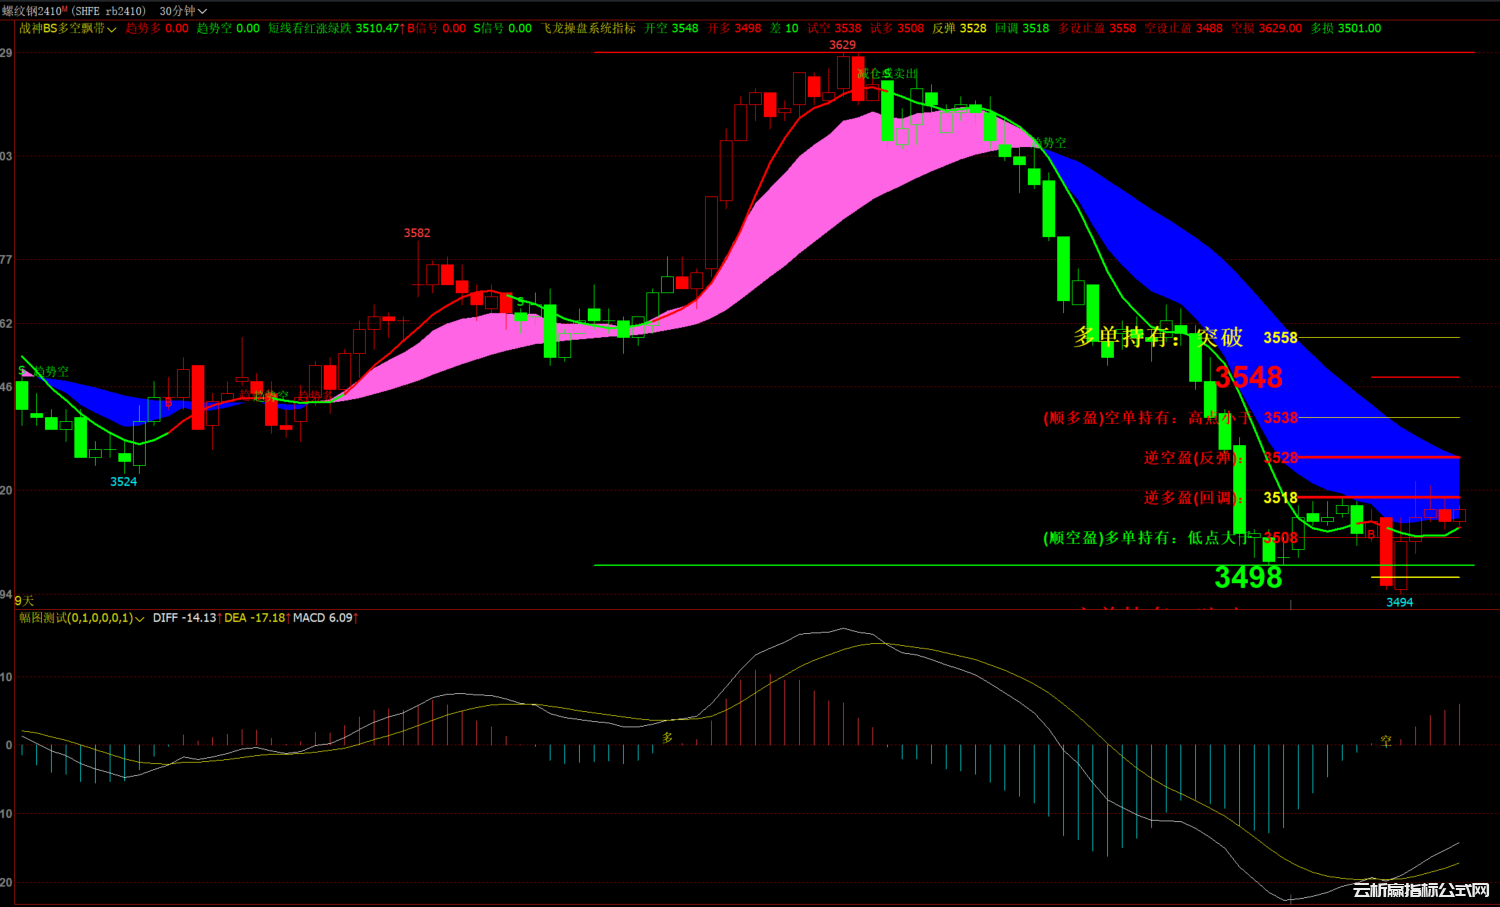Expand the 幅图测试(0,1,0,0,0,1) indicator dropdown
Viewport: 1500px width, 907px height.
[x=82, y=618]
